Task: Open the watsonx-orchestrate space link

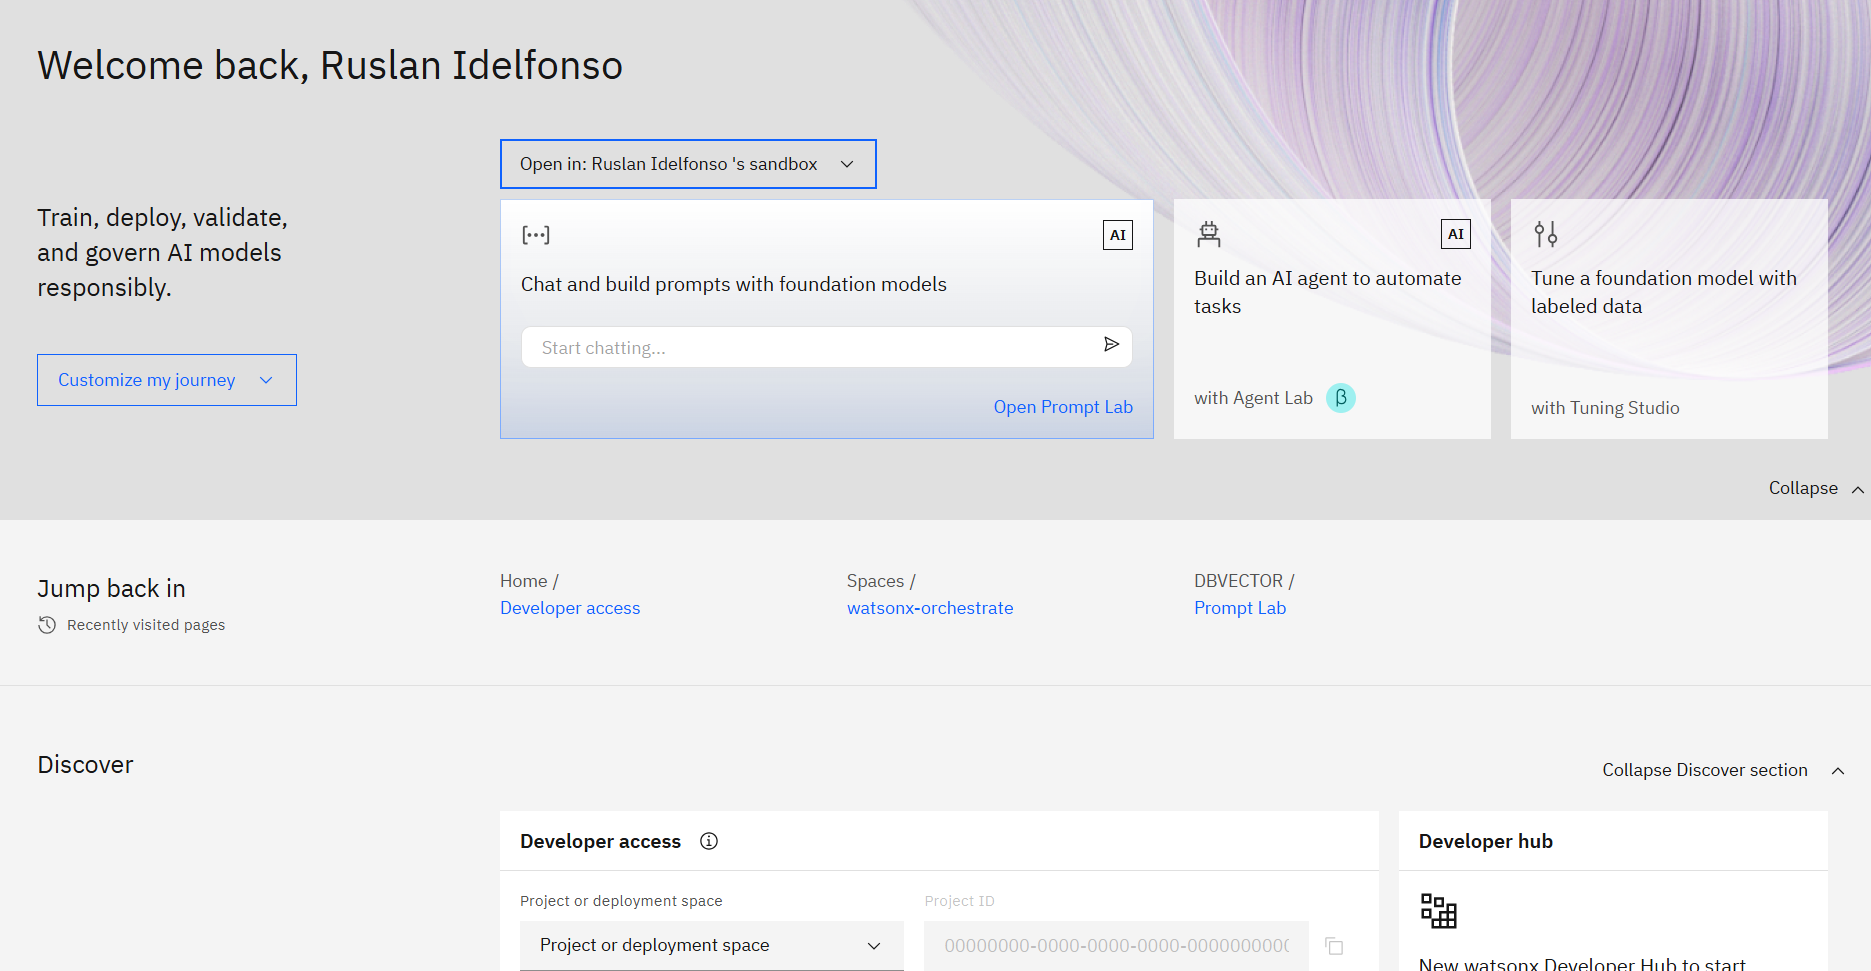Action: coord(930,608)
